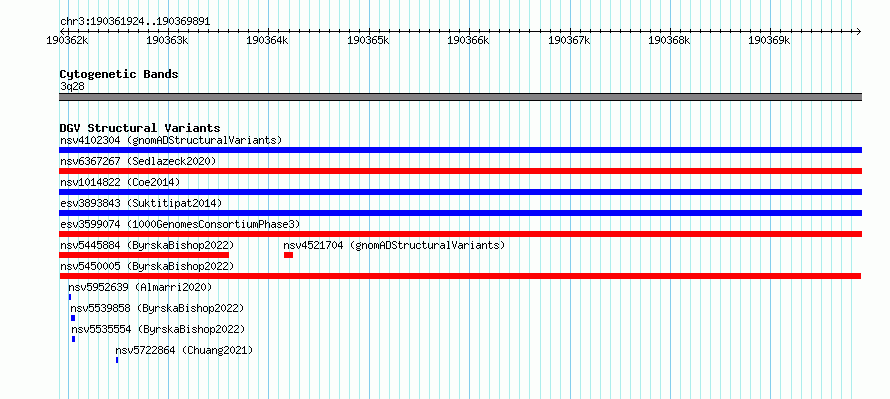Open nsv5450005 (ByrskaBishop2022) label
The image size is (890, 399).
(147, 266)
